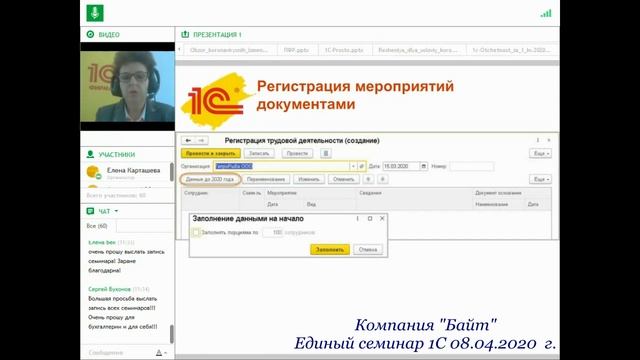Open the dialog's three-dot options menu
Image resolution: width=640 pixels, height=360 pixels.
pyautogui.click(x=357, y=219)
